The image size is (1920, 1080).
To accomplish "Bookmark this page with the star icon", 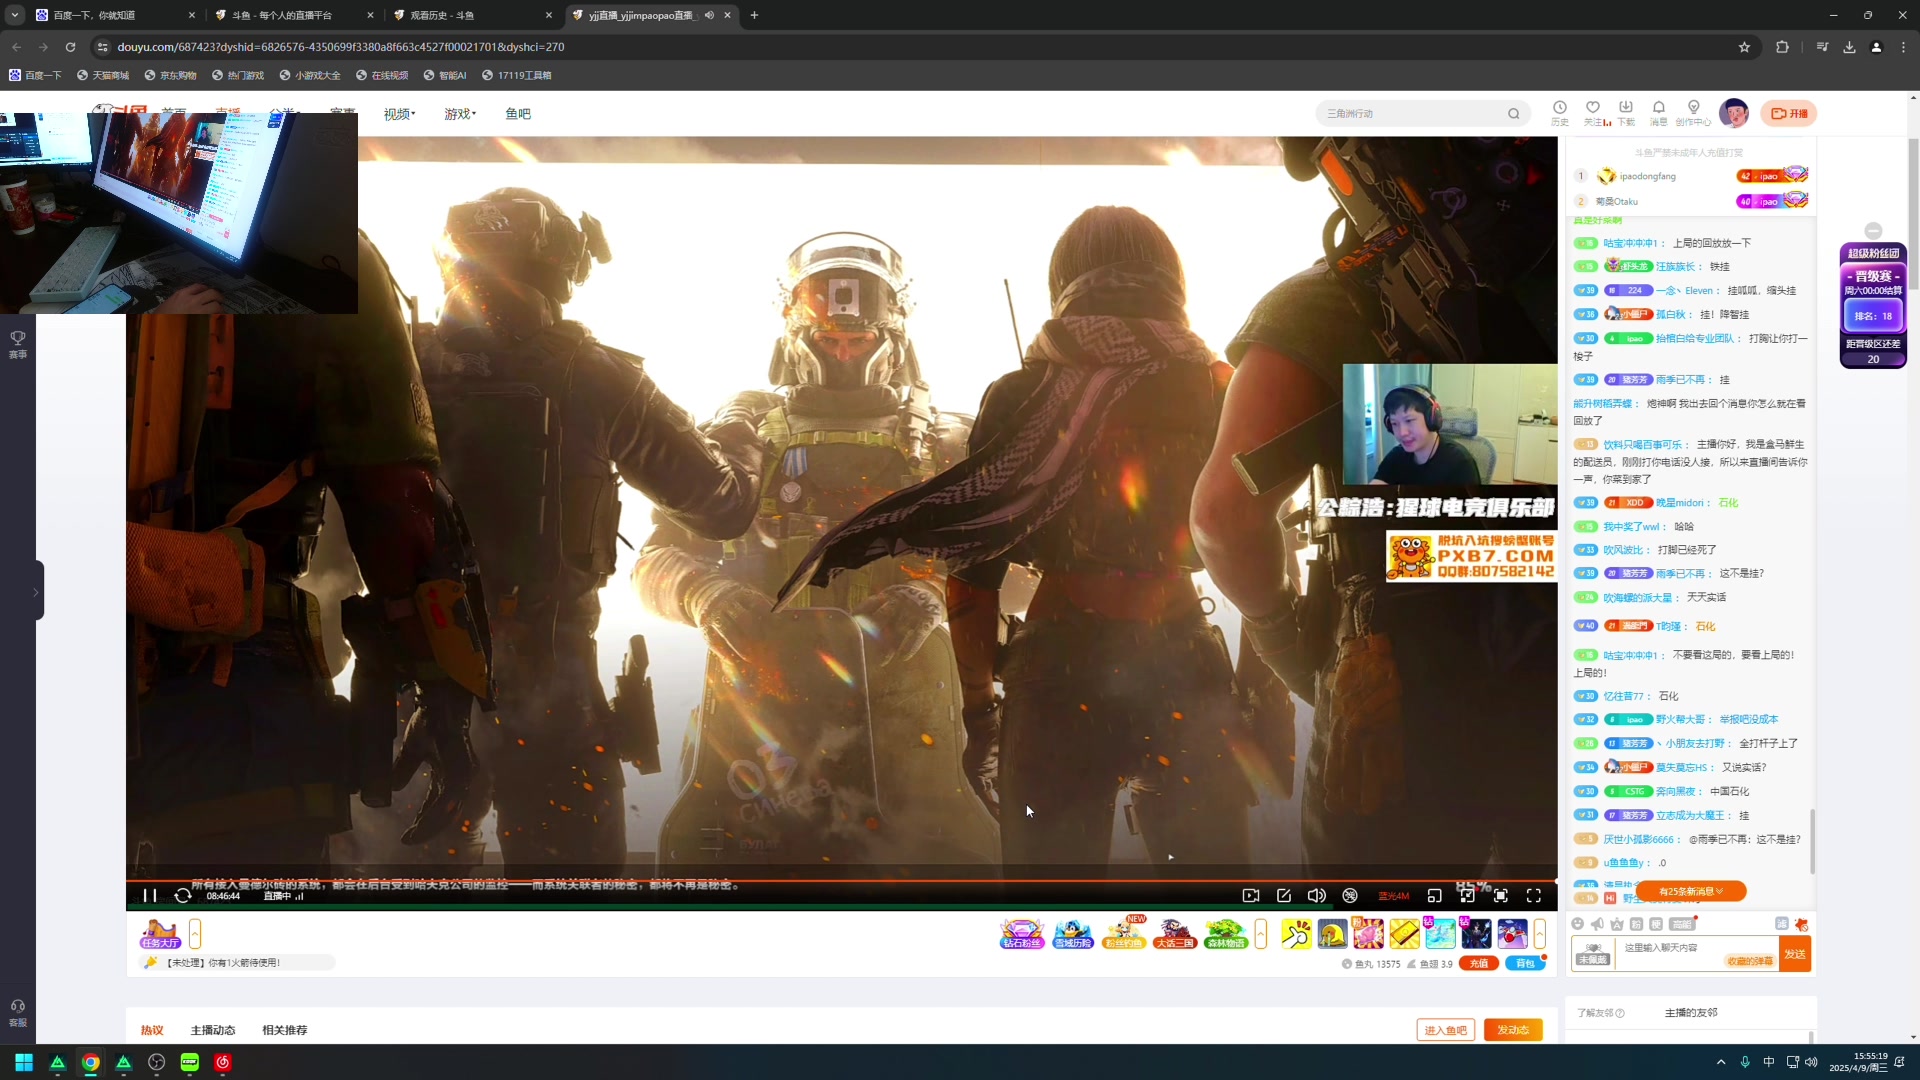I will (1744, 47).
